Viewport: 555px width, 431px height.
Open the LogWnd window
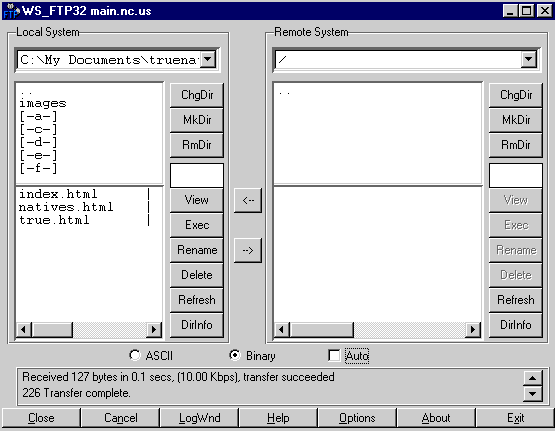point(199,418)
